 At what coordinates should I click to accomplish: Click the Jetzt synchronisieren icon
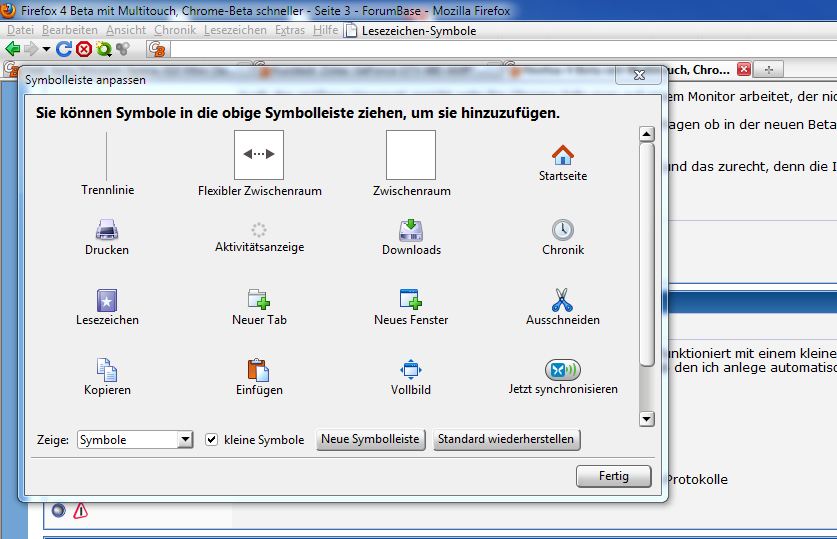[x=563, y=369]
